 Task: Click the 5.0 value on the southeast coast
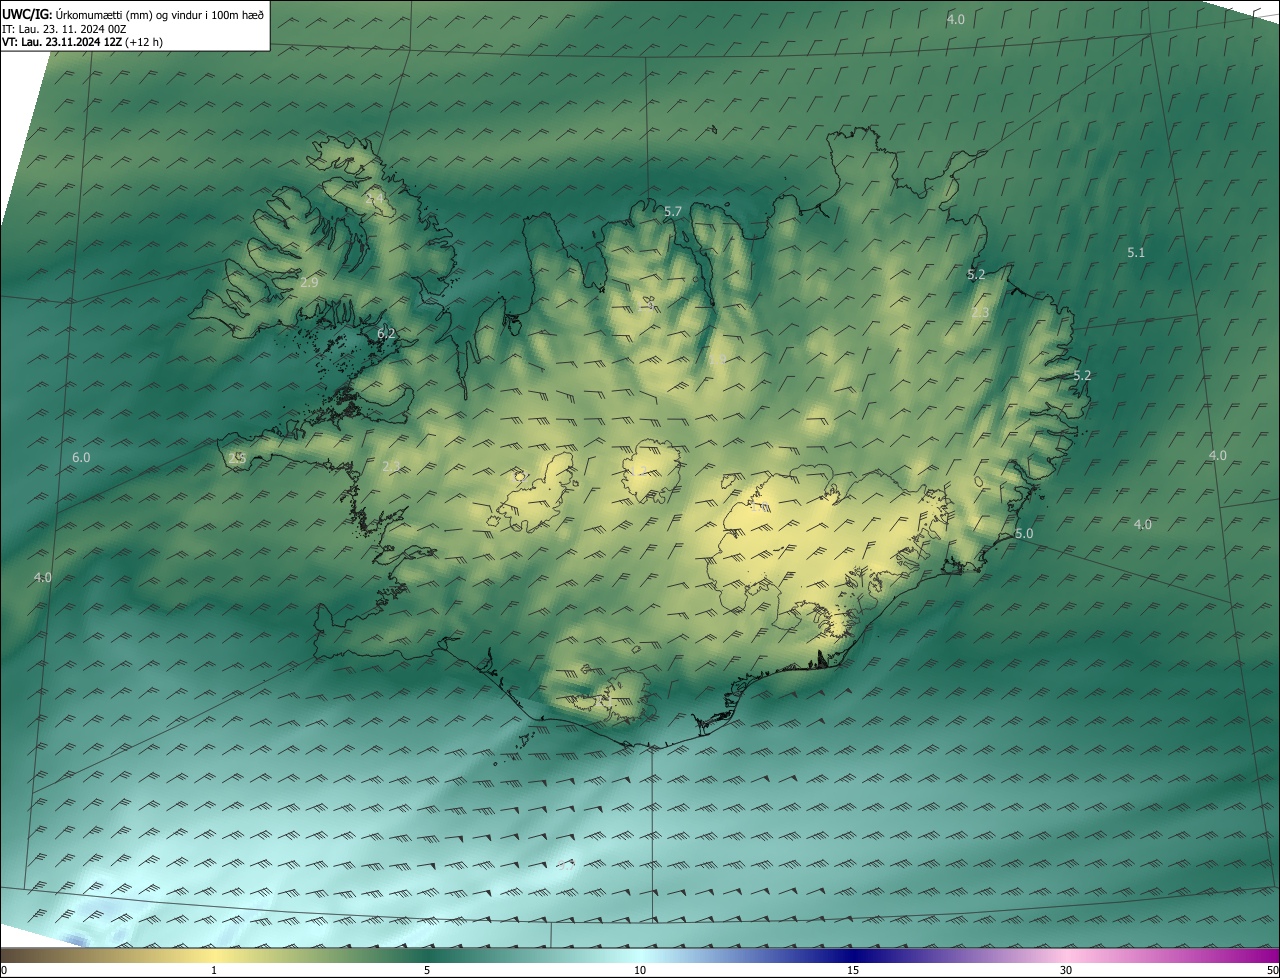click(1024, 533)
